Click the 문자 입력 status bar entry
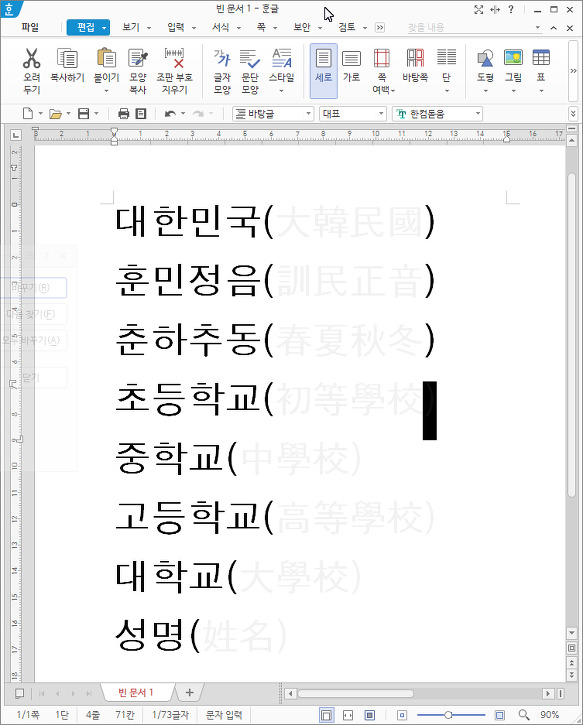583x725 pixels. [x=224, y=715]
